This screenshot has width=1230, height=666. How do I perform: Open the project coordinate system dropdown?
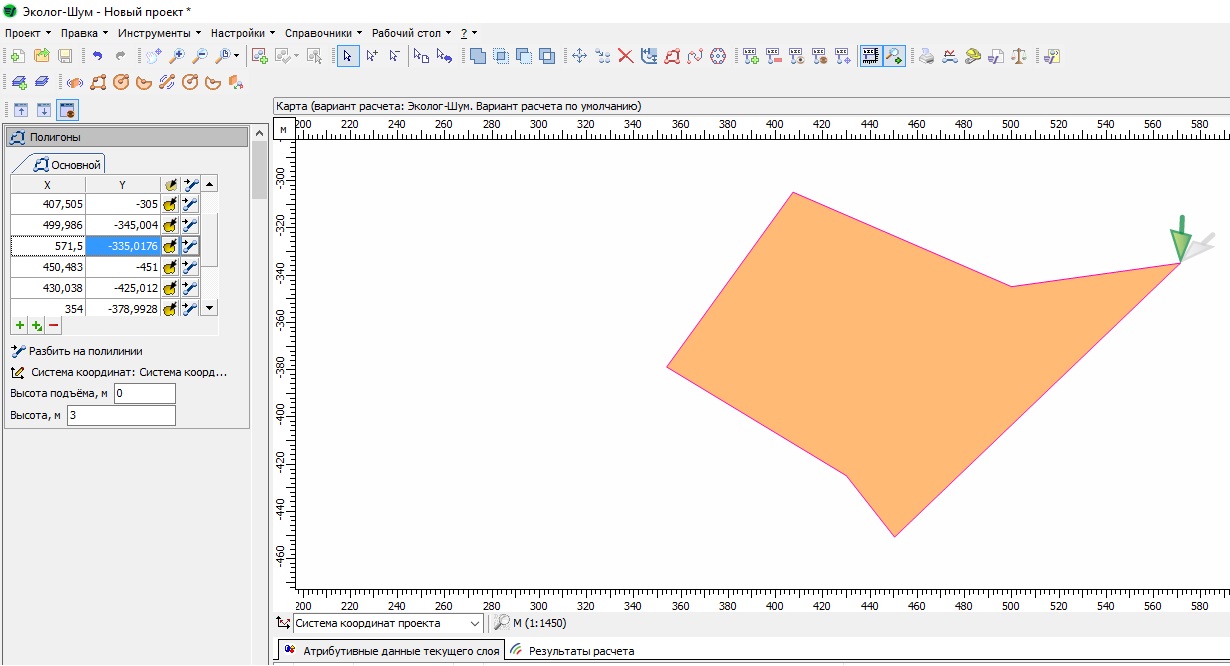(475, 623)
